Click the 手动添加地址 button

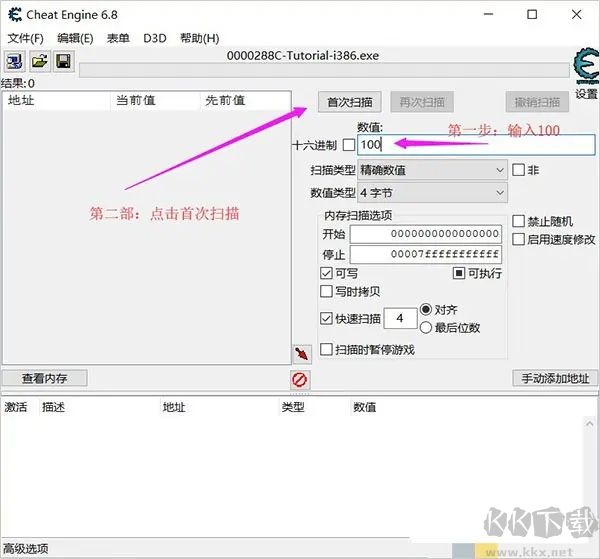(x=555, y=378)
